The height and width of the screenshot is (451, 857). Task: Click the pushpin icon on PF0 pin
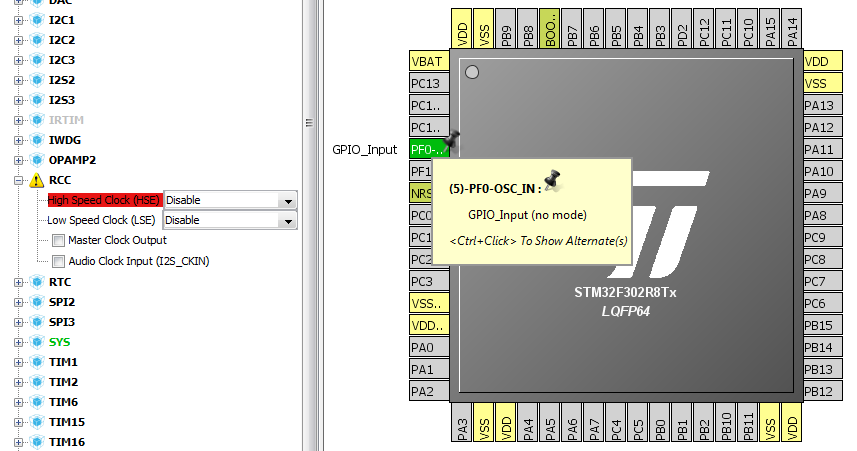point(452,139)
